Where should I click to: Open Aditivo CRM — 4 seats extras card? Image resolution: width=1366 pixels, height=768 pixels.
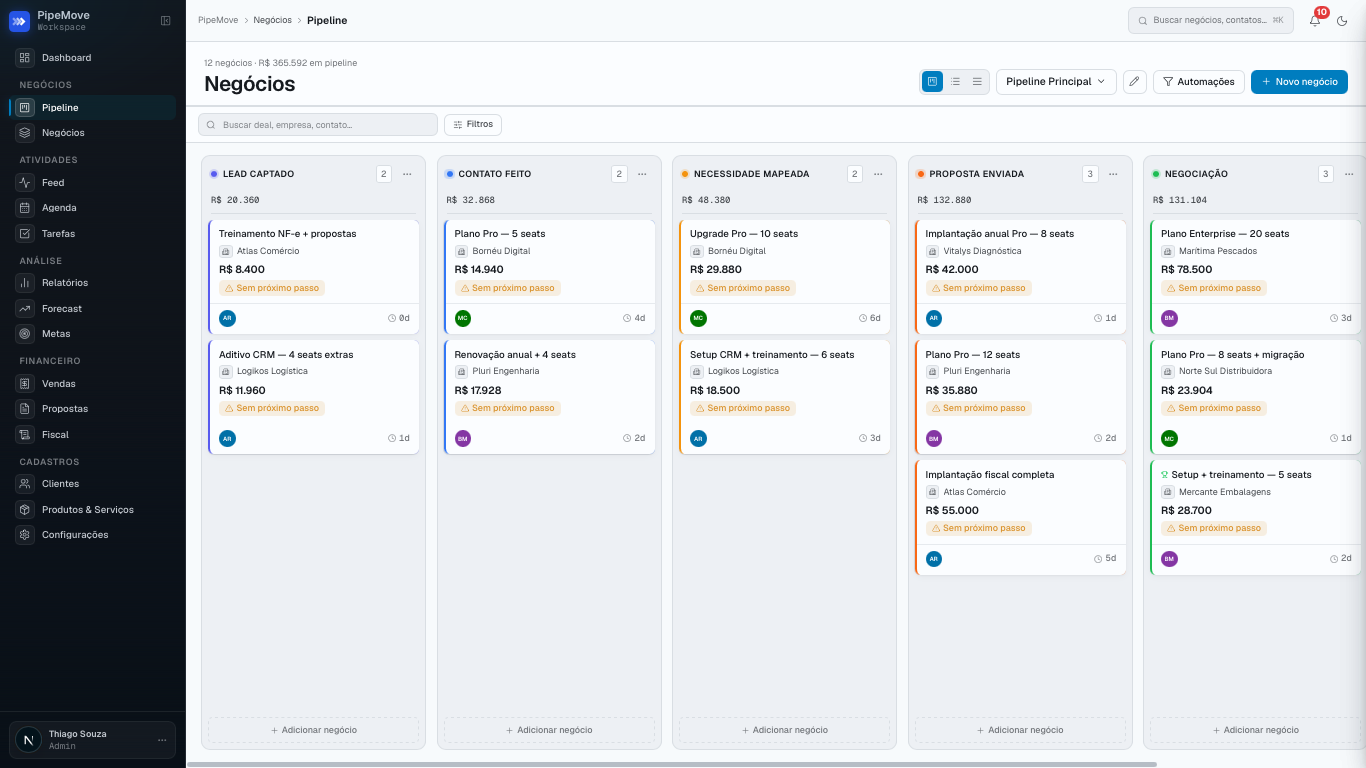click(314, 397)
